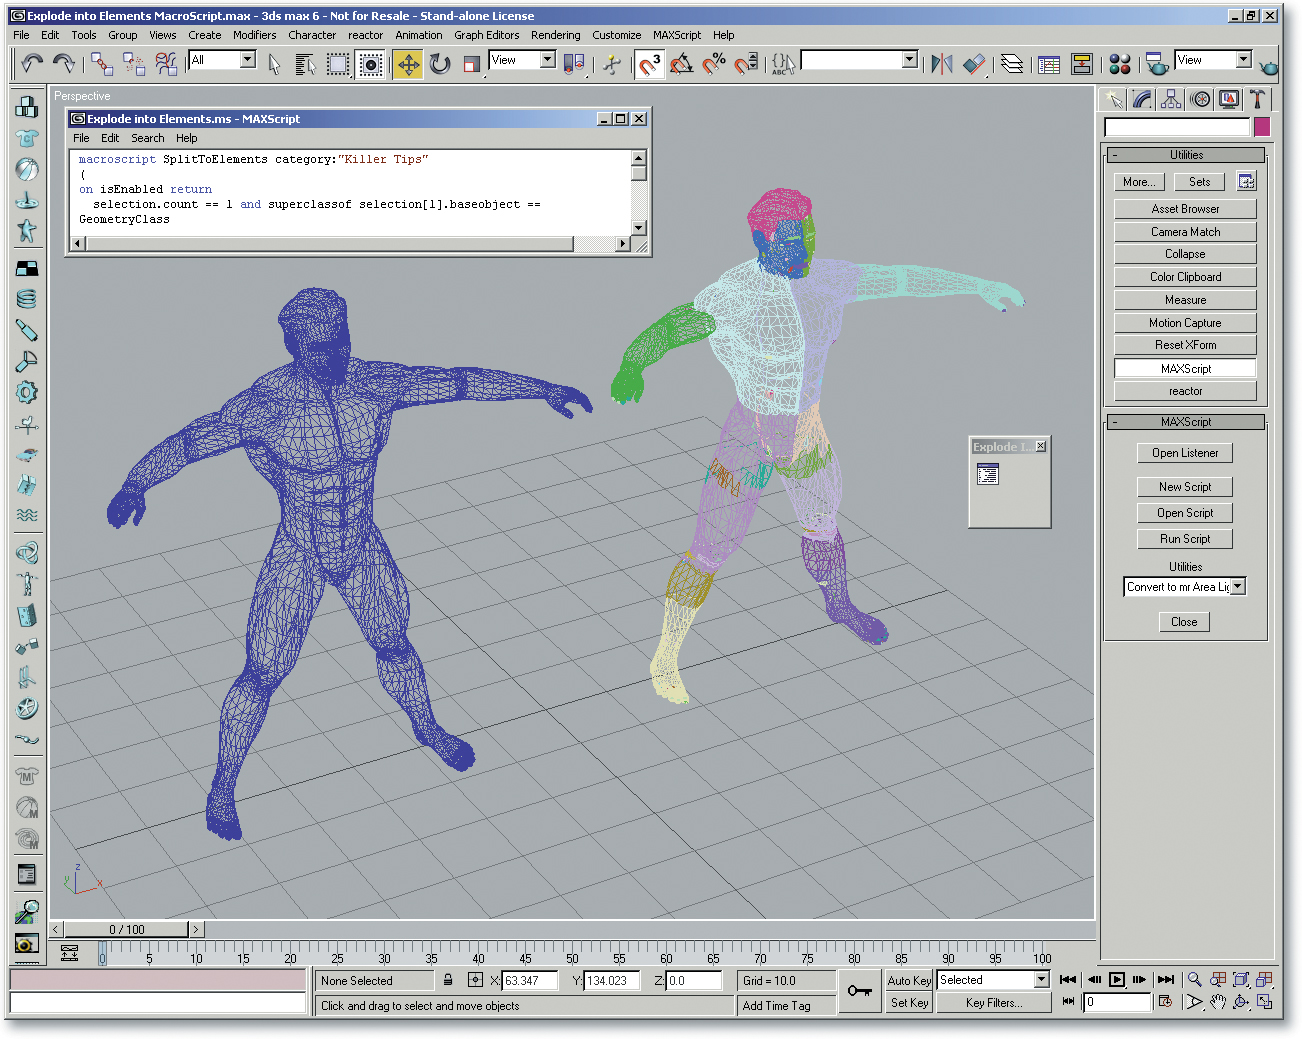Click the New Script button

click(1185, 487)
